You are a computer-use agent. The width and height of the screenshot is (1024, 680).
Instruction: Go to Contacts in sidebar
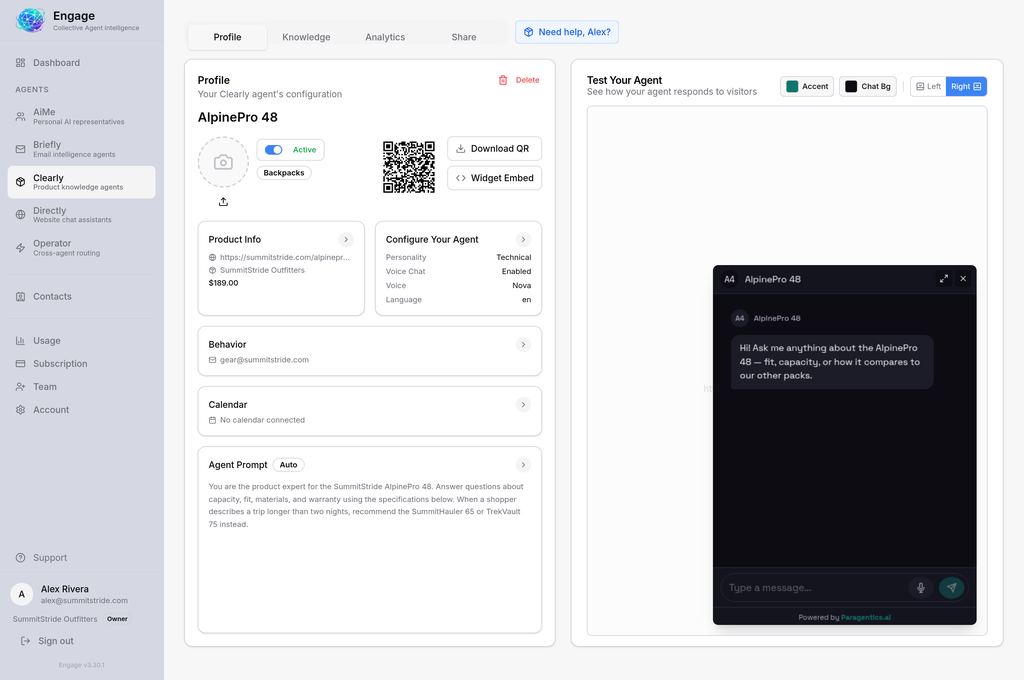coord(81,297)
